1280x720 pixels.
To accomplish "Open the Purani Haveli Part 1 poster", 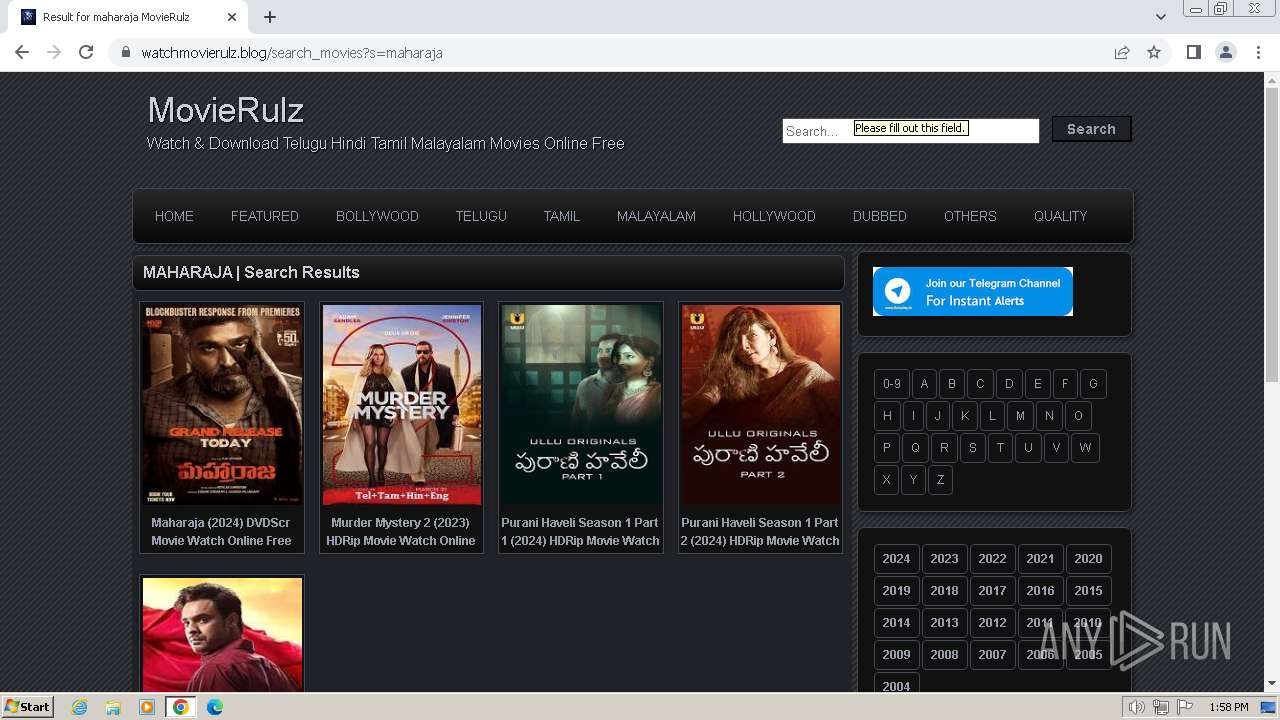I will click(580, 405).
